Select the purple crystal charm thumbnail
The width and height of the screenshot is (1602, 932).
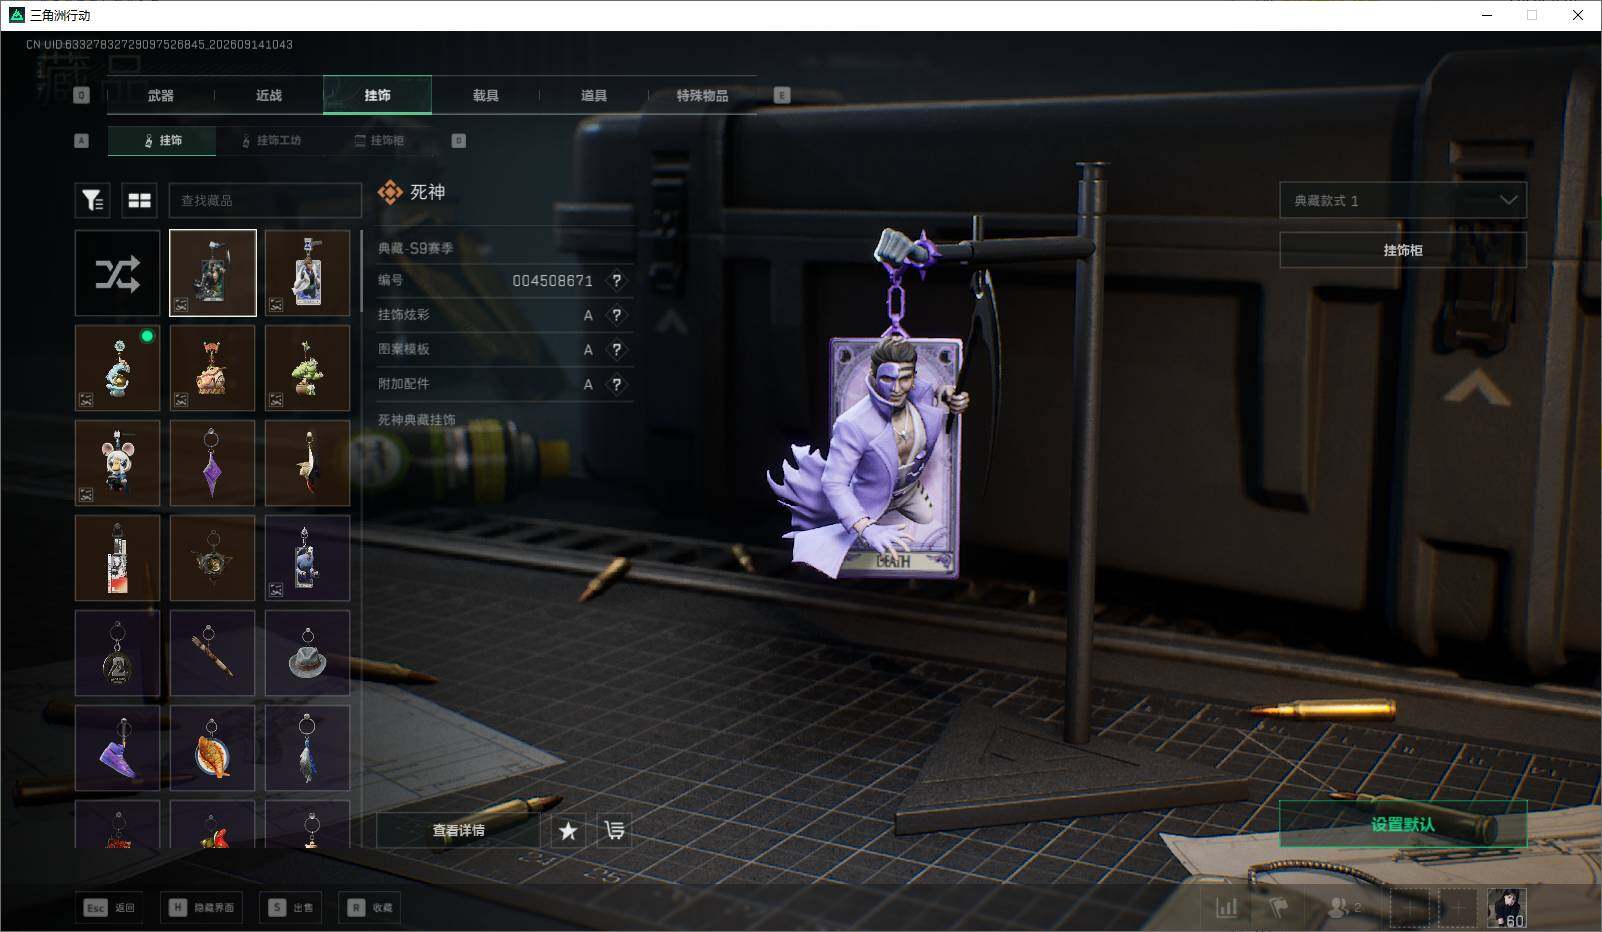pos(212,463)
